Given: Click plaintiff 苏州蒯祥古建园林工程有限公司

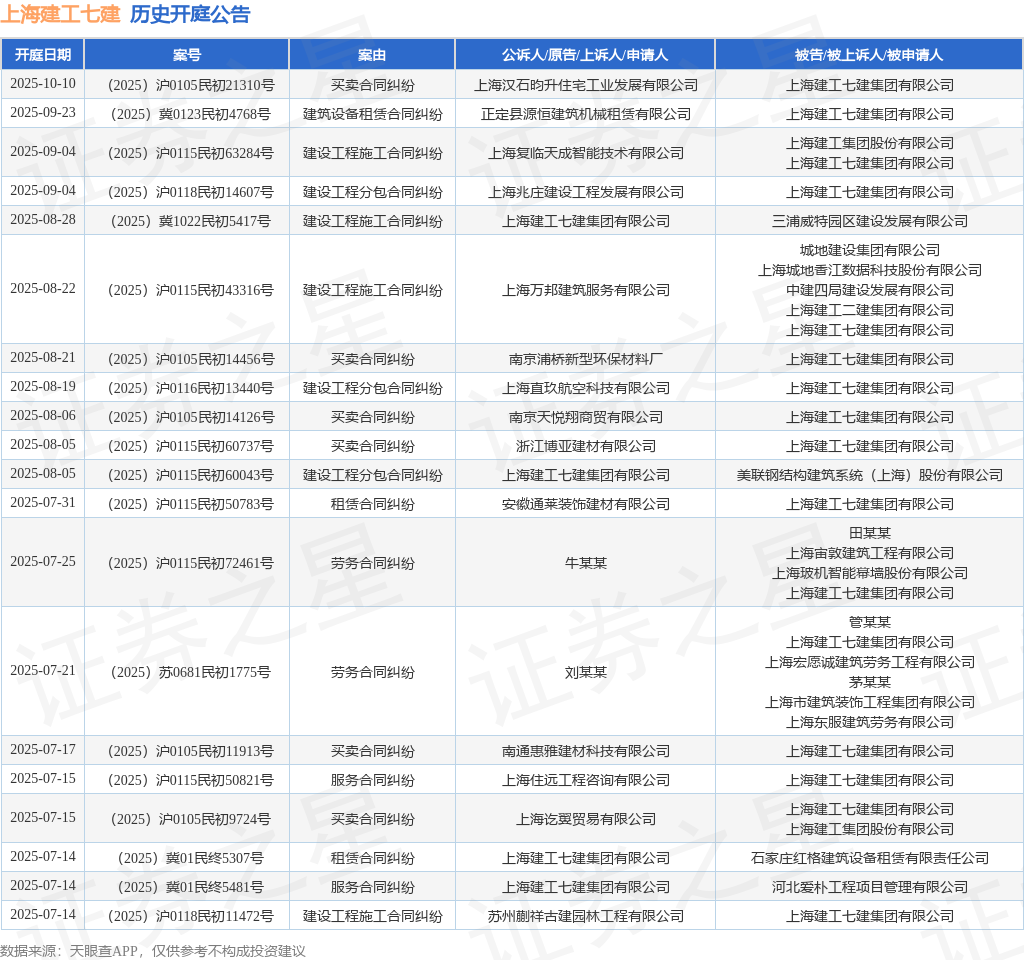Looking at the screenshot, I should (585, 916).
